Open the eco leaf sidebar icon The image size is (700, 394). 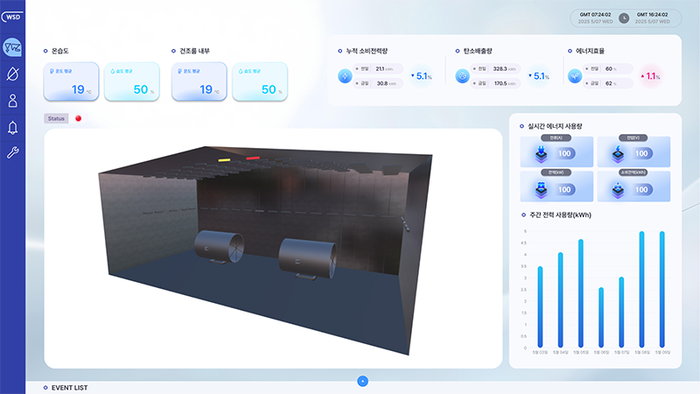12,74
